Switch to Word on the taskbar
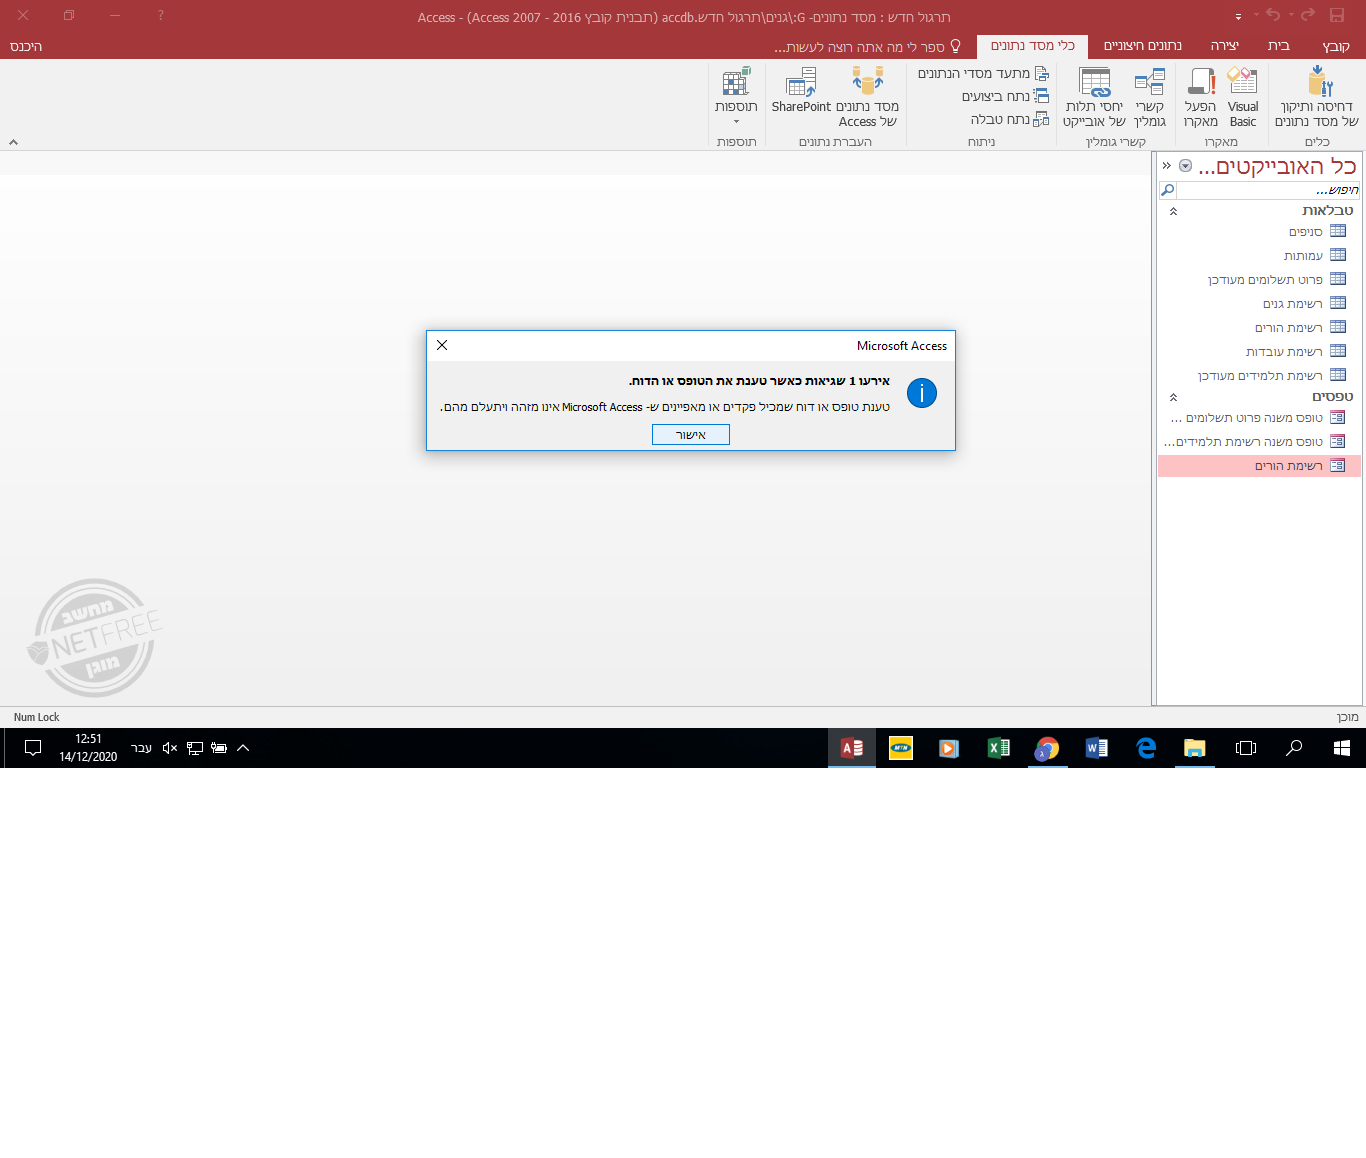The width and height of the screenshot is (1366, 1158). (x=1097, y=748)
